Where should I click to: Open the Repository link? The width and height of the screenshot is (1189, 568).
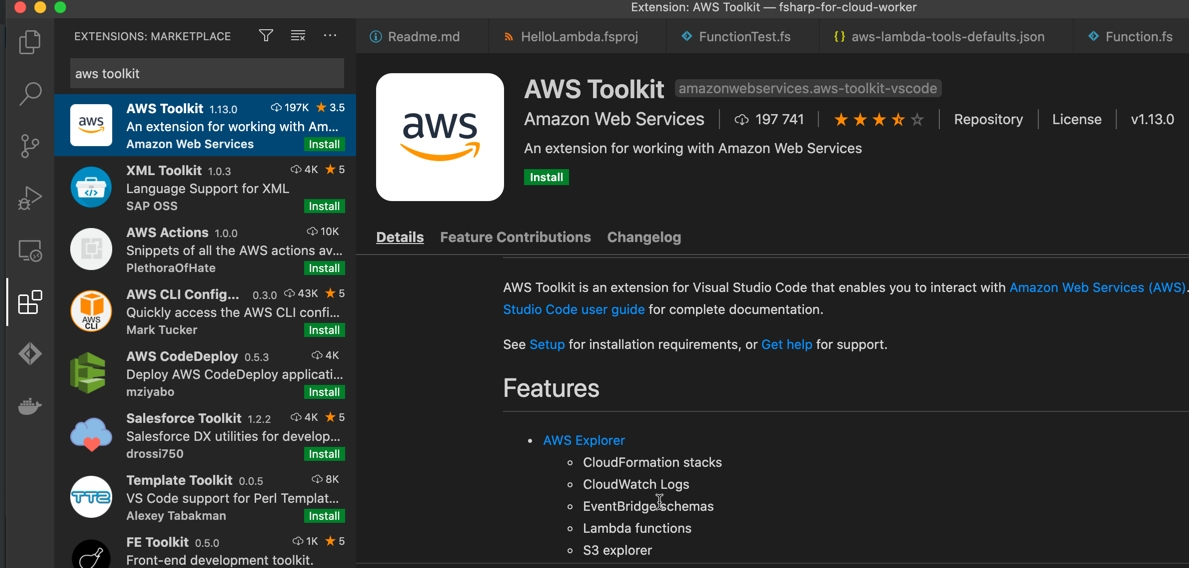tap(988, 119)
